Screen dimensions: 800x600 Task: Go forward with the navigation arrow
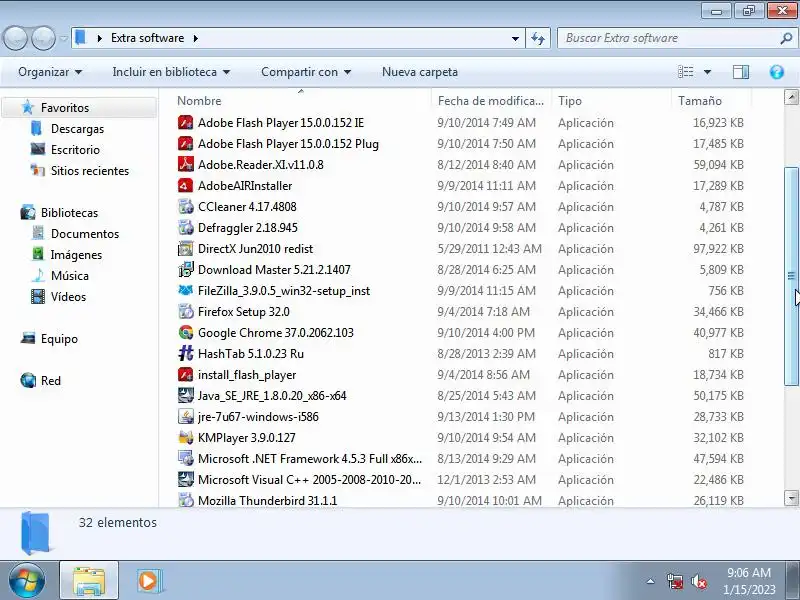click(43, 38)
